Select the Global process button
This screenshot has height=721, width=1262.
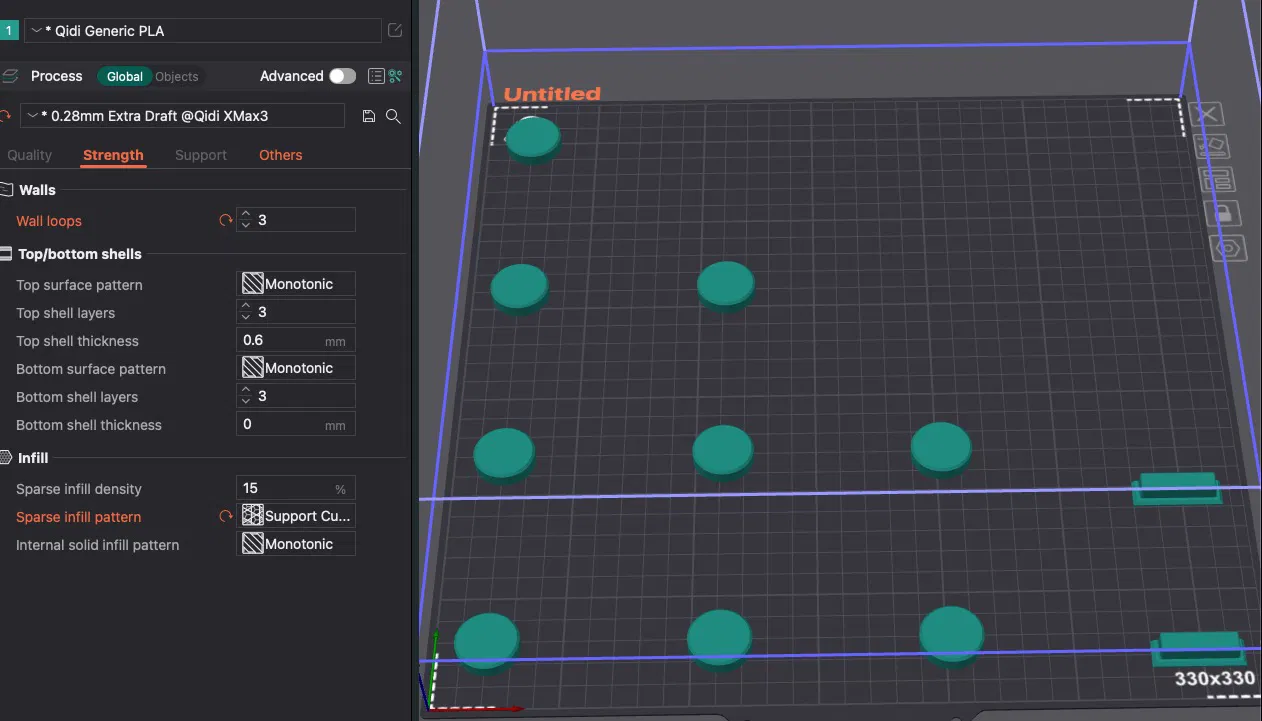(124, 76)
